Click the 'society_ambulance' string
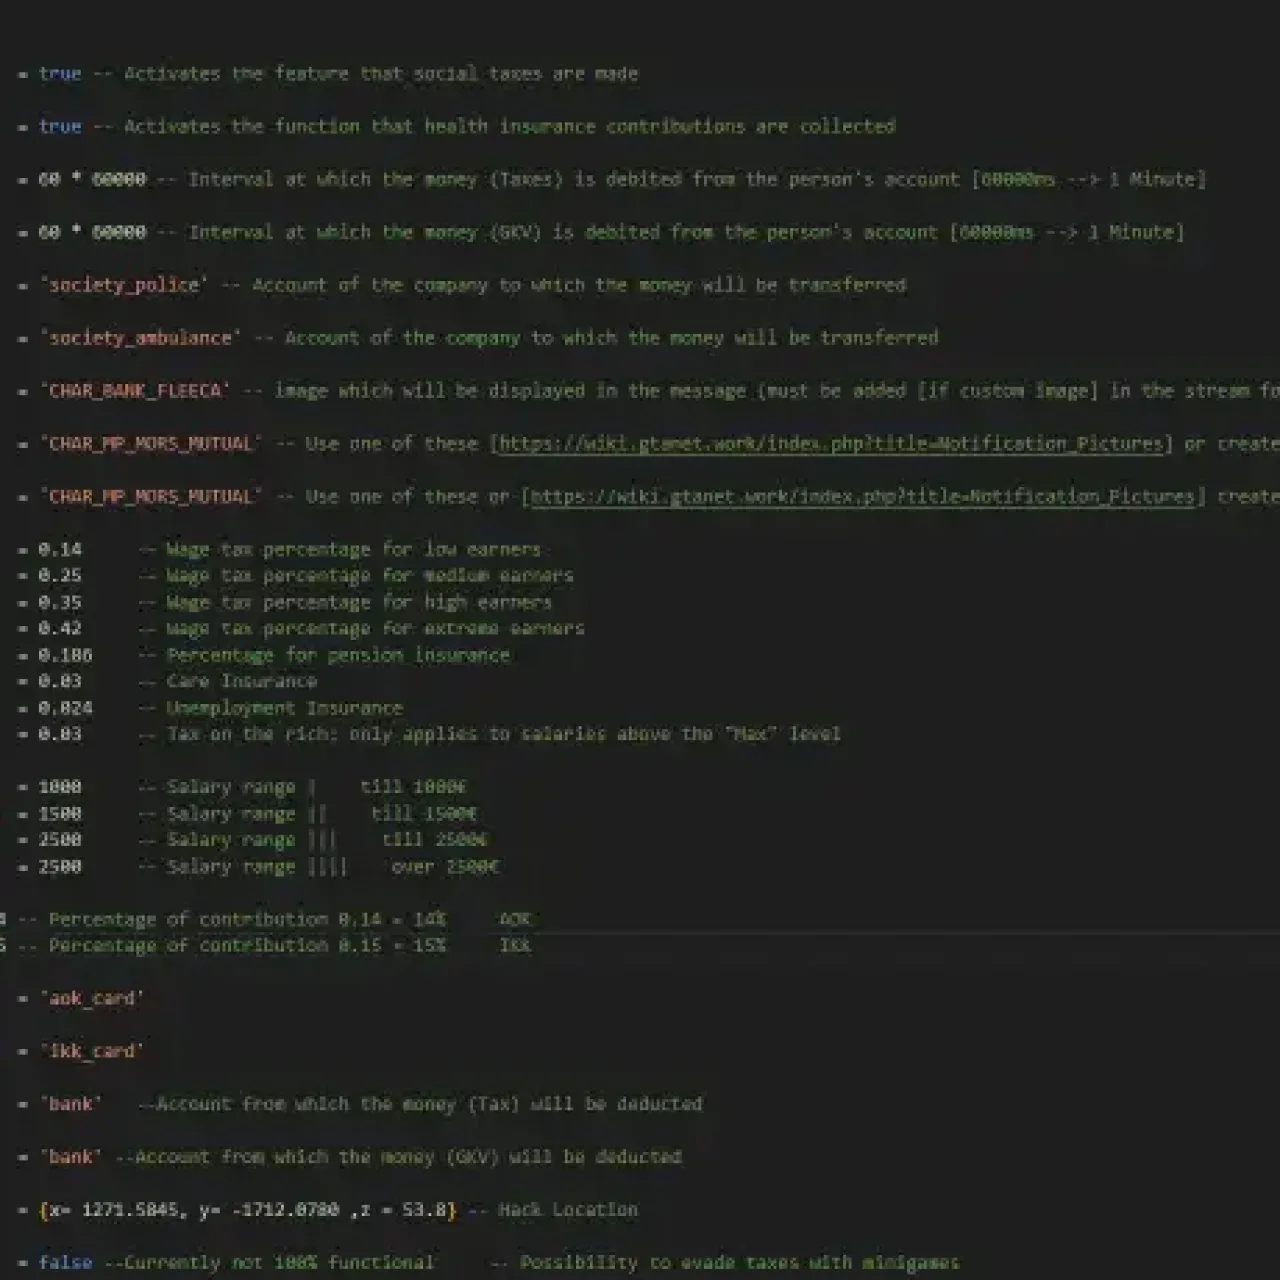Screen dimensions: 1280x1280 tap(140, 338)
